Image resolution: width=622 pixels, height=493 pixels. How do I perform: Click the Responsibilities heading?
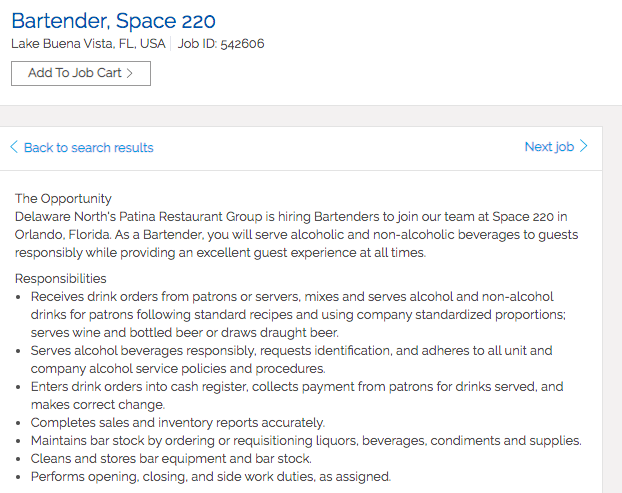(60, 278)
